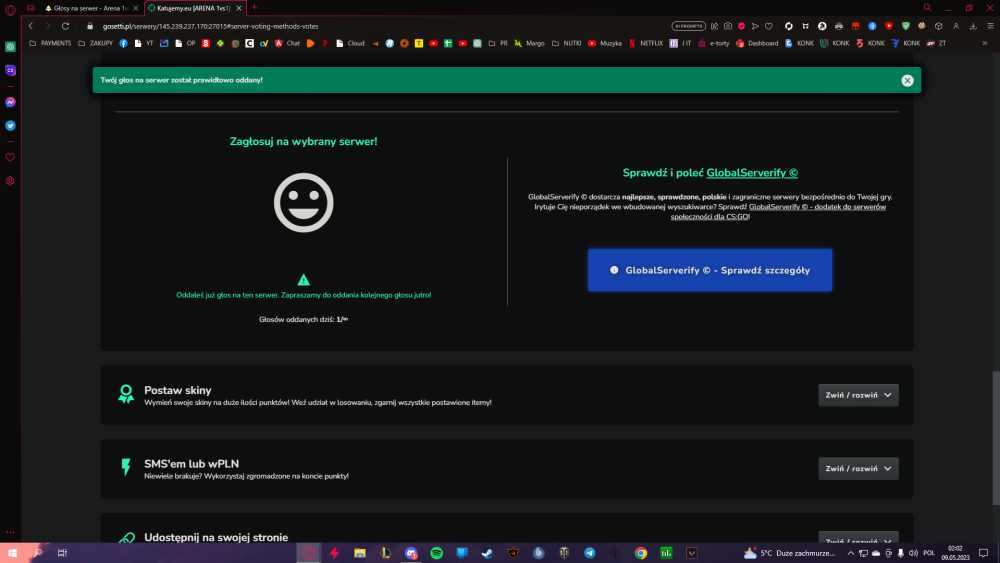This screenshot has width=1000, height=563.
Task: Open the Opera main menu icon
Action: [10, 9]
